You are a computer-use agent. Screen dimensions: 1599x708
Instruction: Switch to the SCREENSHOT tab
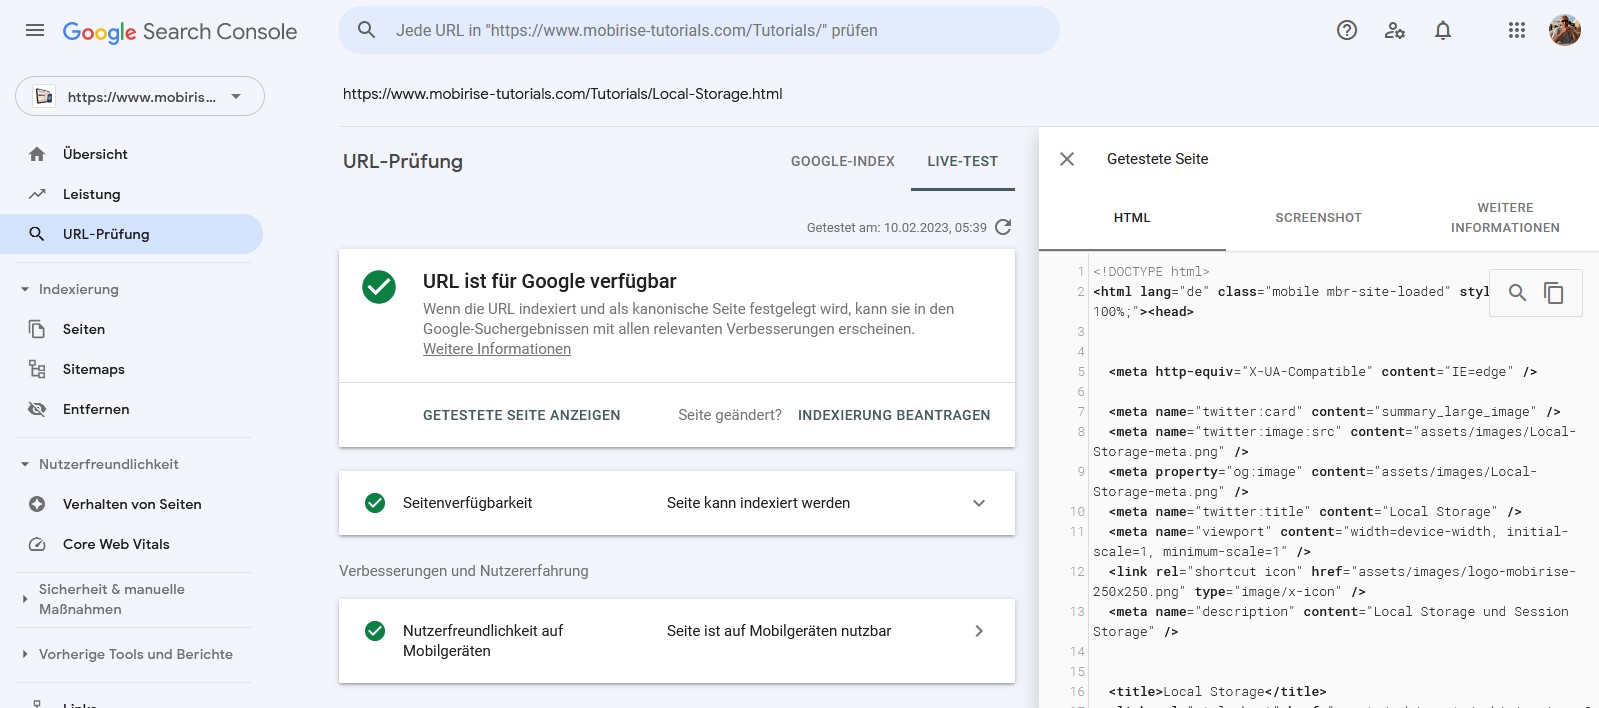coord(1318,218)
